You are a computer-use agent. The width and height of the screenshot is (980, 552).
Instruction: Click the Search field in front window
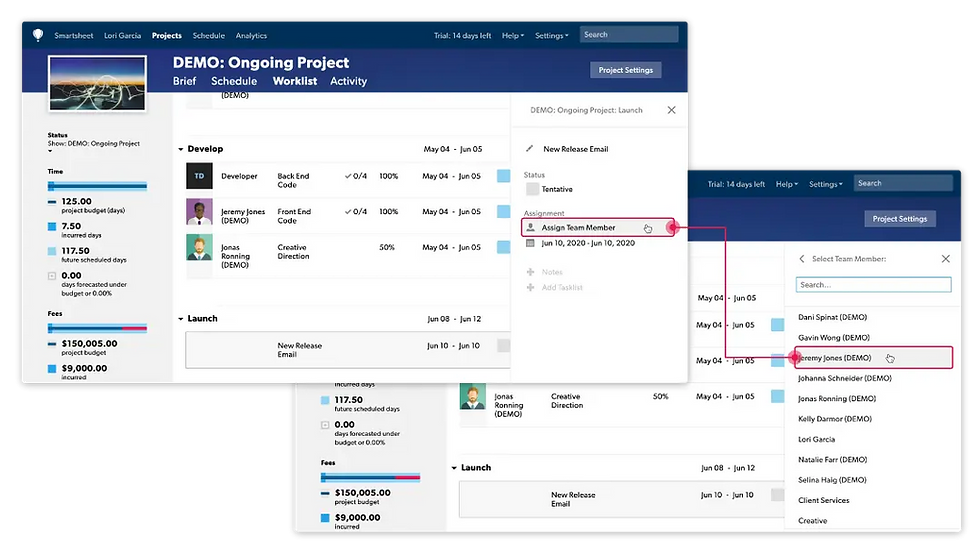[629, 34]
